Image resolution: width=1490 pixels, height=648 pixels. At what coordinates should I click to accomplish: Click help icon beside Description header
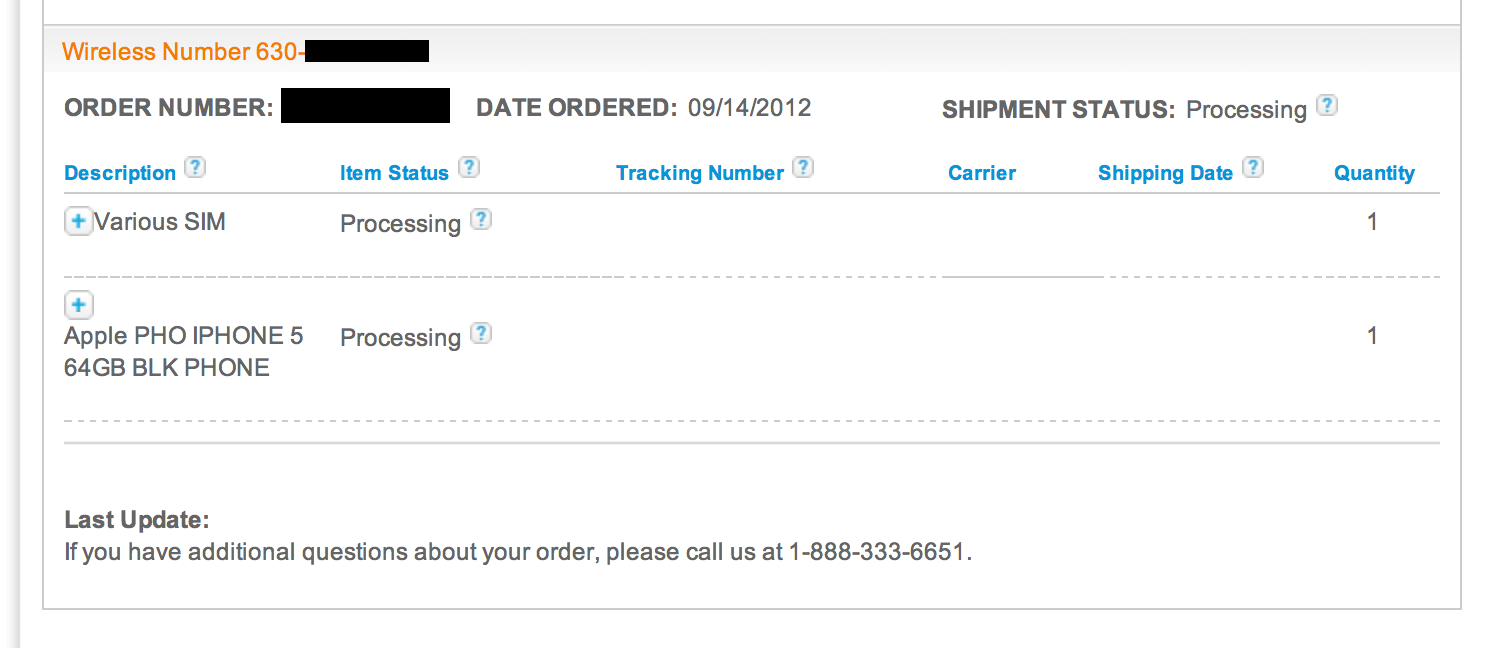[196, 167]
